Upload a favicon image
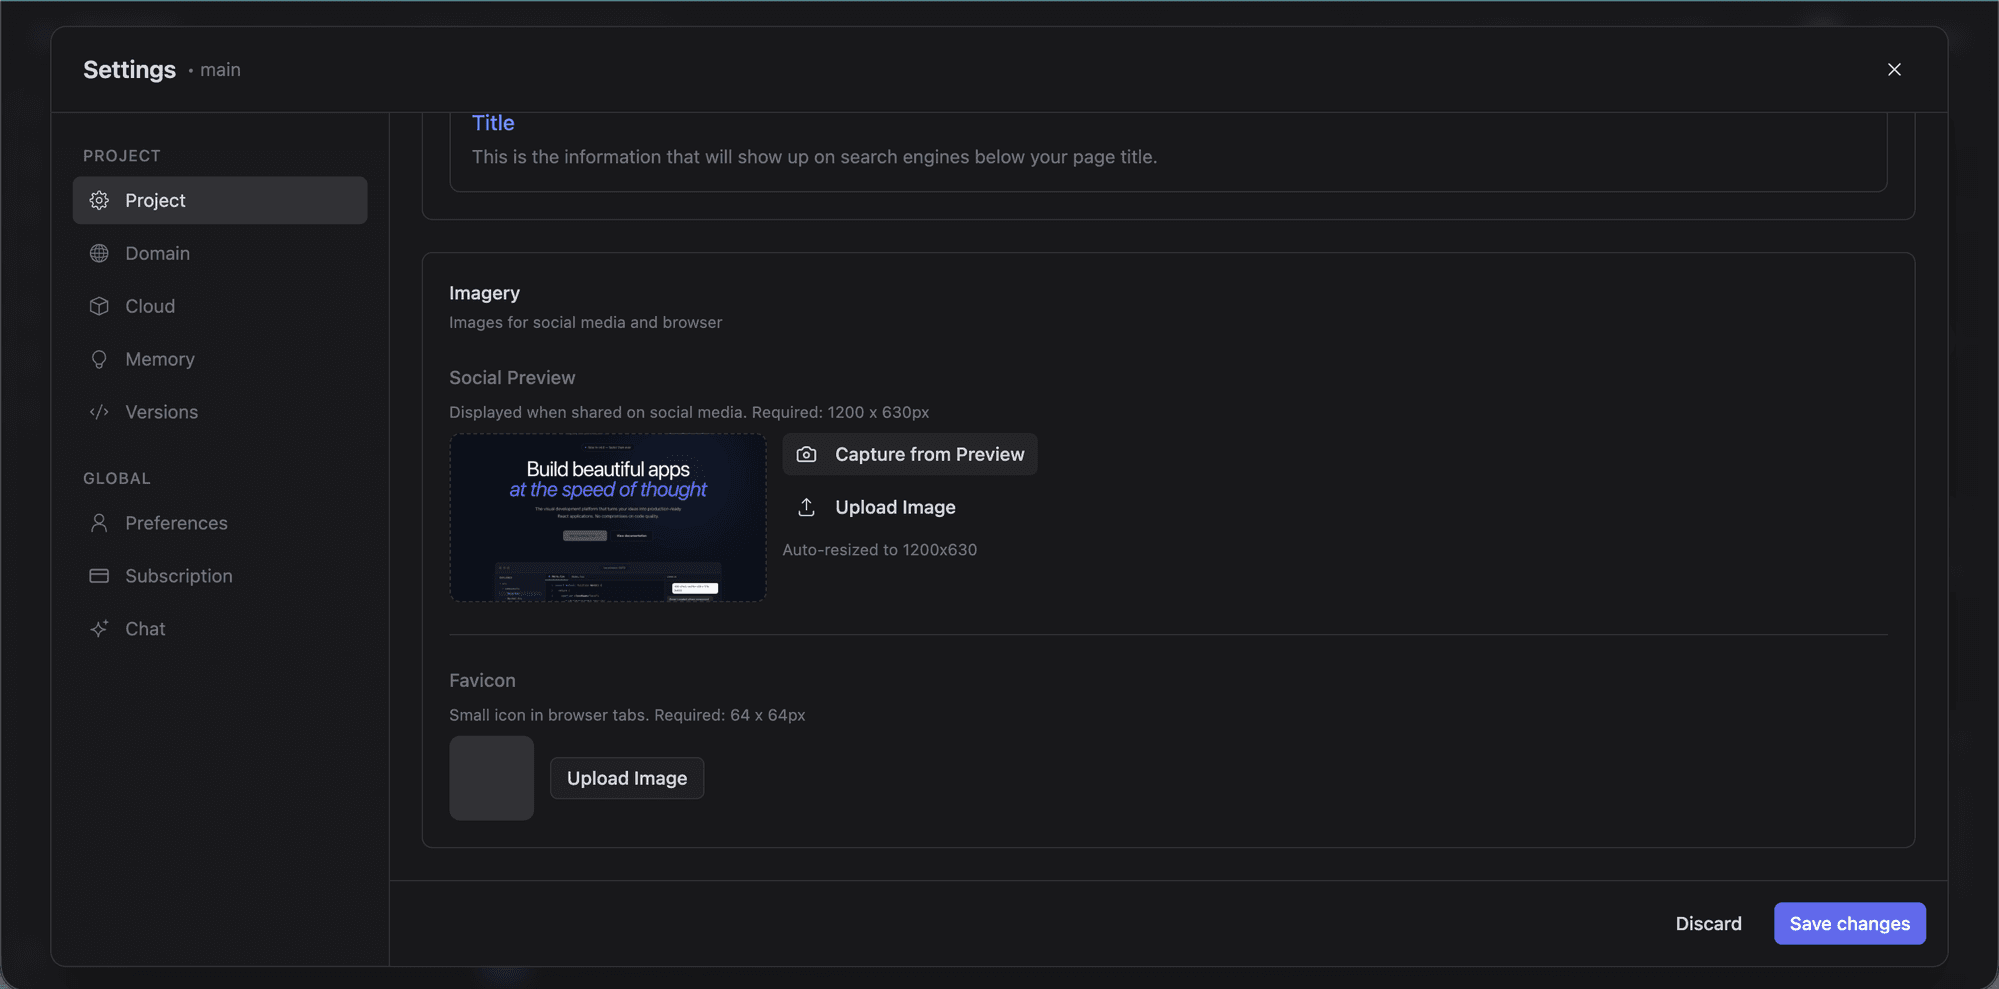 (x=627, y=778)
